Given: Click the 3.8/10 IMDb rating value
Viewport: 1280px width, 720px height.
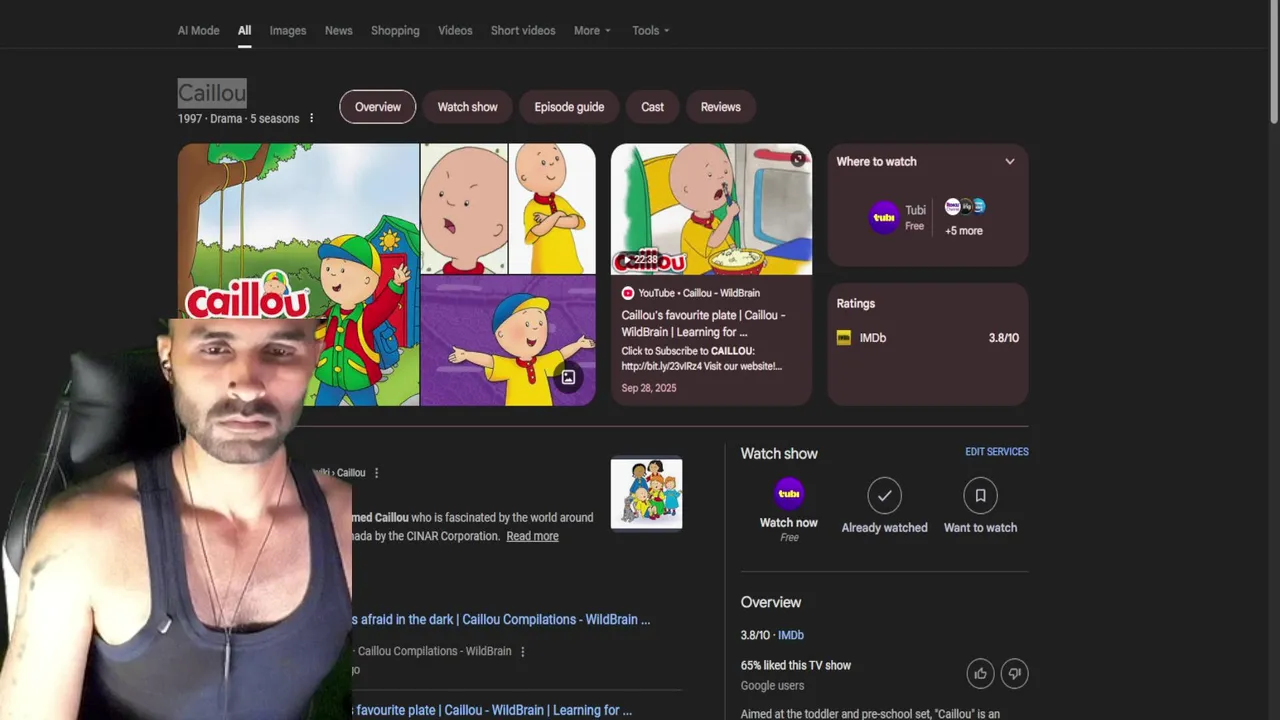Looking at the screenshot, I should 1004,338.
